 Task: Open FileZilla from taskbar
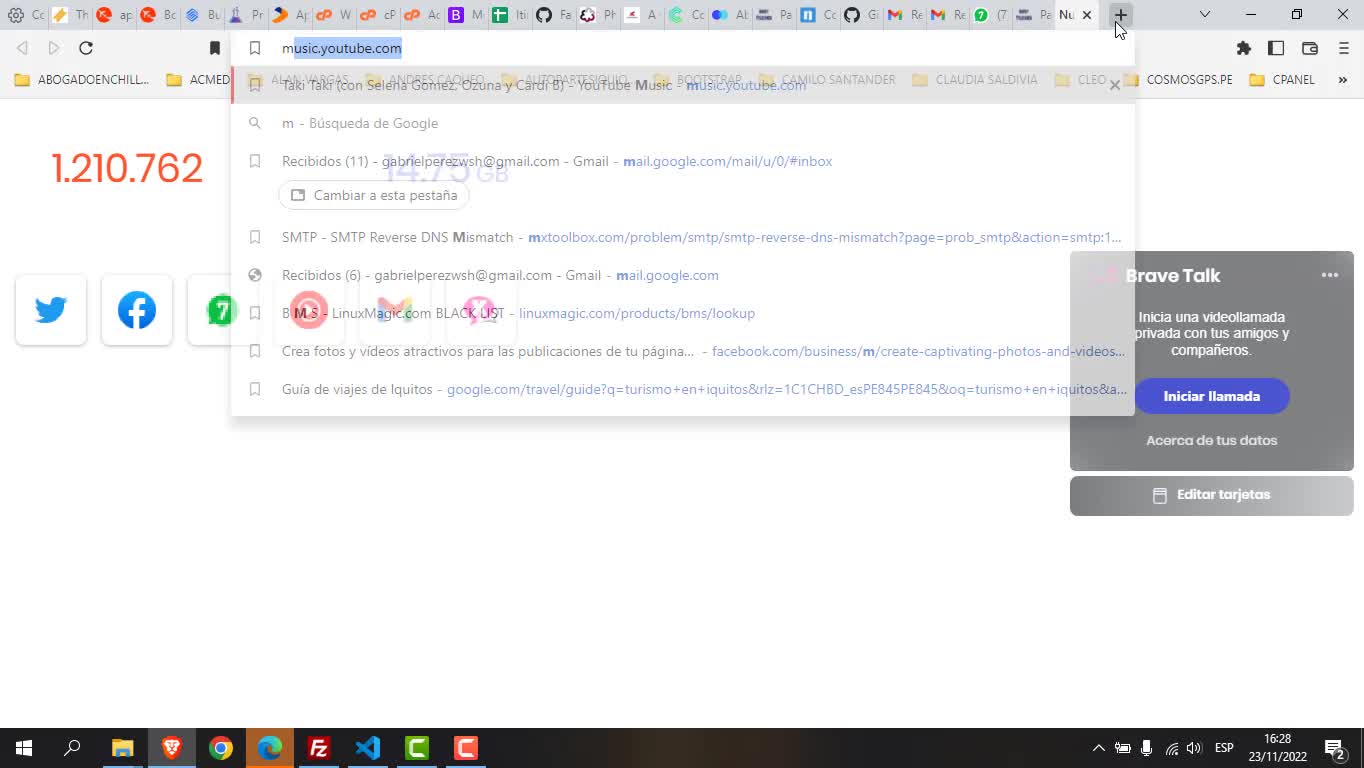319,748
